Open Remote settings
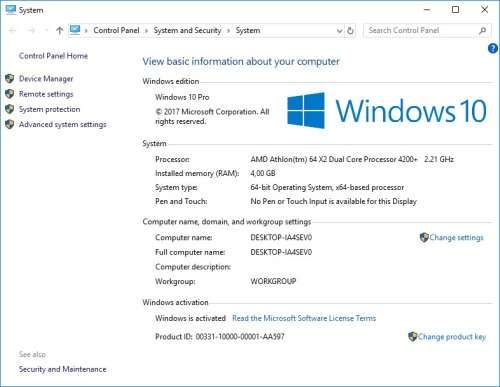Image resolution: width=500 pixels, height=387 pixels. coord(46,94)
